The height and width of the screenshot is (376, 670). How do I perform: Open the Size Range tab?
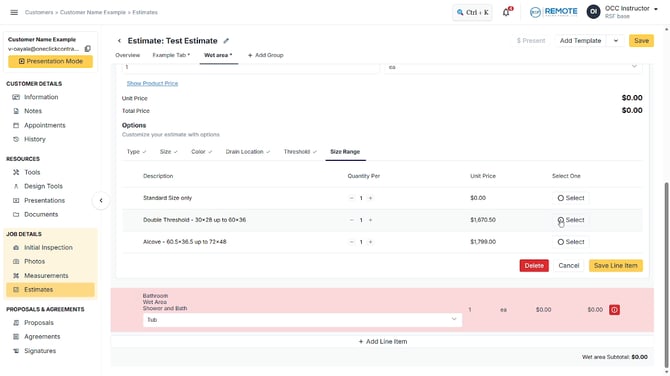click(345, 152)
